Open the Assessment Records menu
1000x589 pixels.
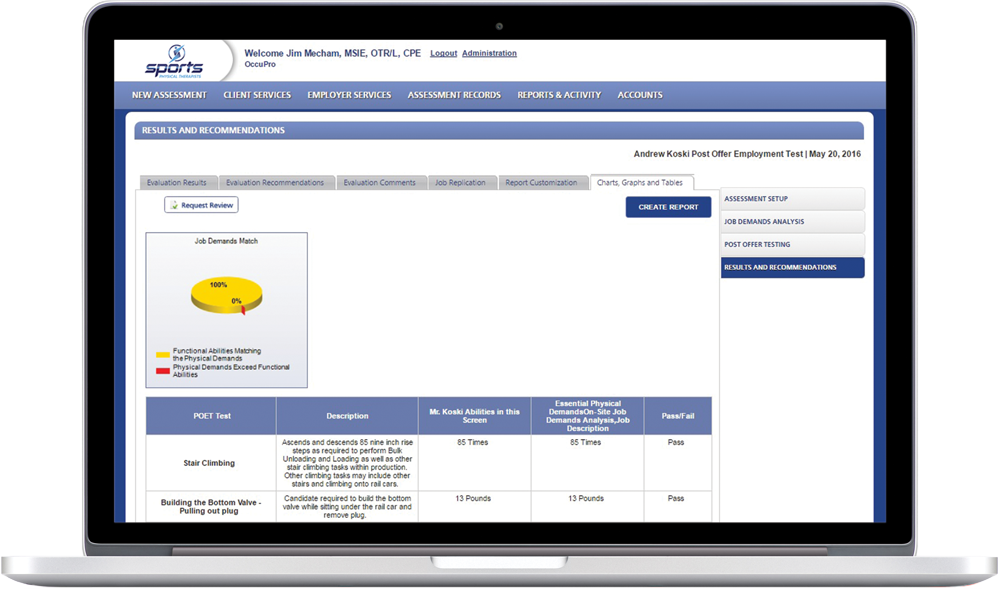coord(454,95)
